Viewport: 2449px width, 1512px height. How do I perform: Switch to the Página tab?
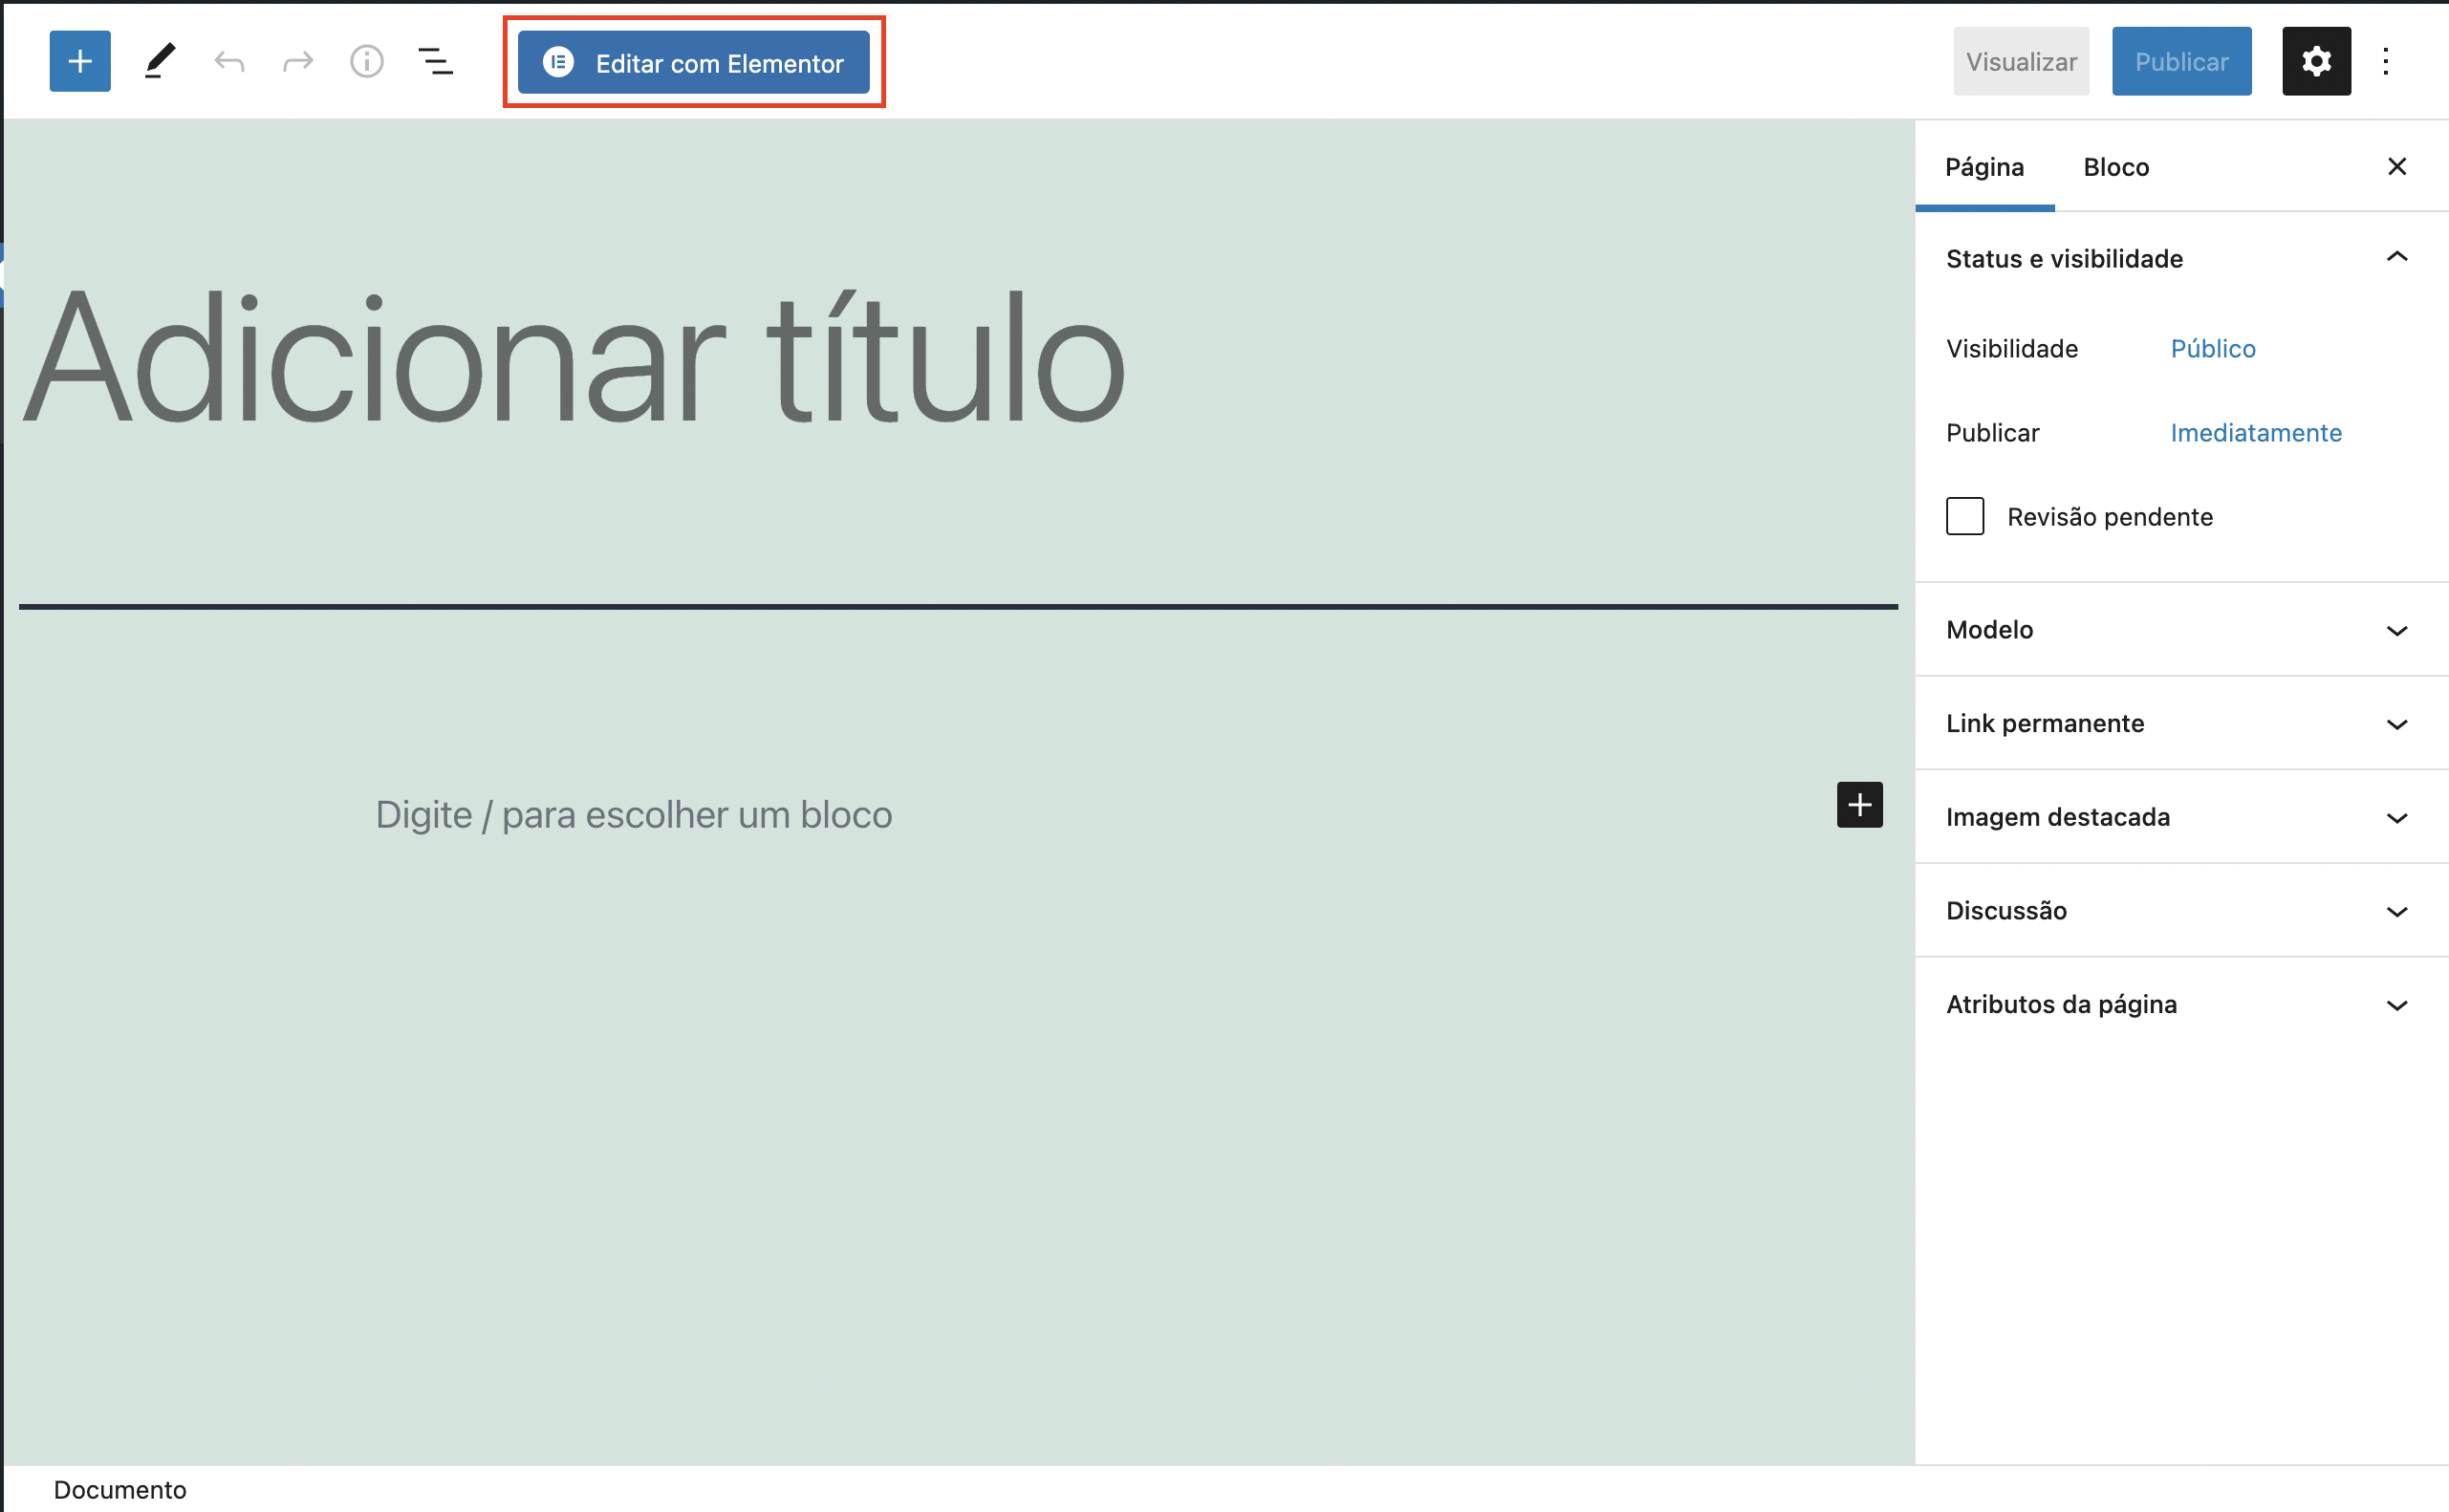pyautogui.click(x=1984, y=167)
